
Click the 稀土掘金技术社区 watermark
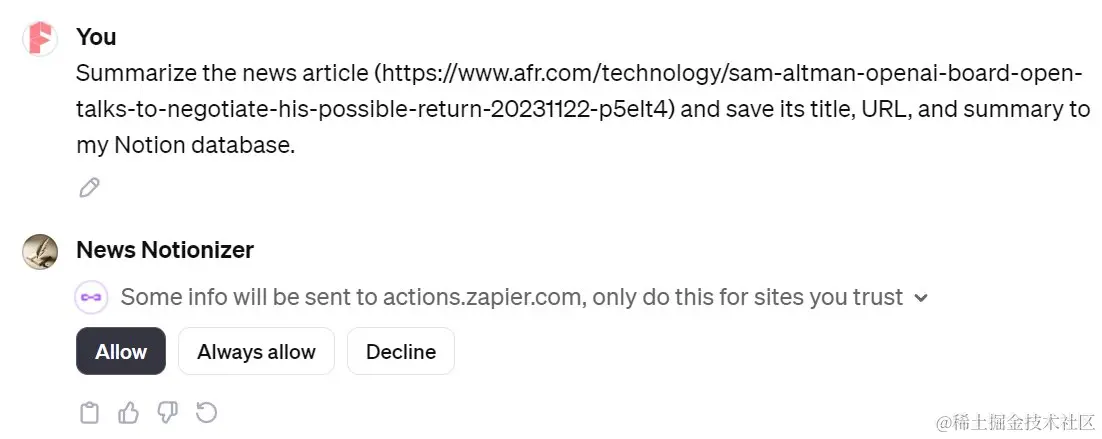click(x=1015, y=422)
